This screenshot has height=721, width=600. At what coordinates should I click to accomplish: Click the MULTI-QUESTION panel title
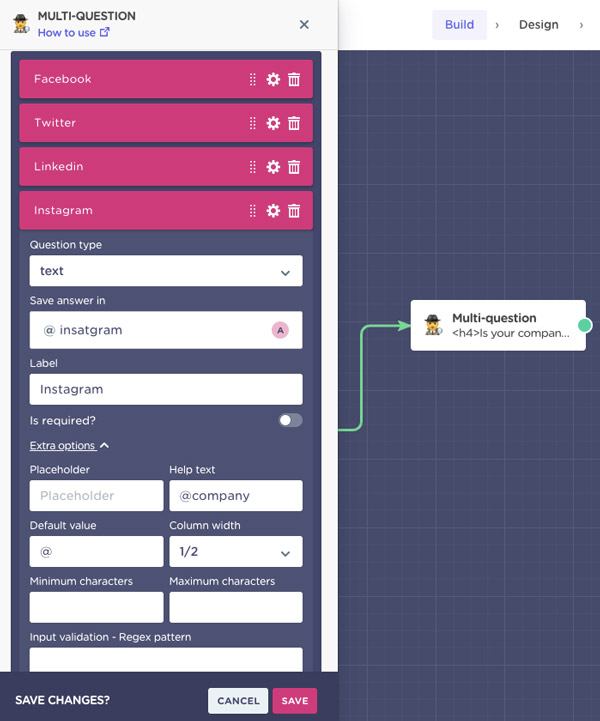point(86,16)
